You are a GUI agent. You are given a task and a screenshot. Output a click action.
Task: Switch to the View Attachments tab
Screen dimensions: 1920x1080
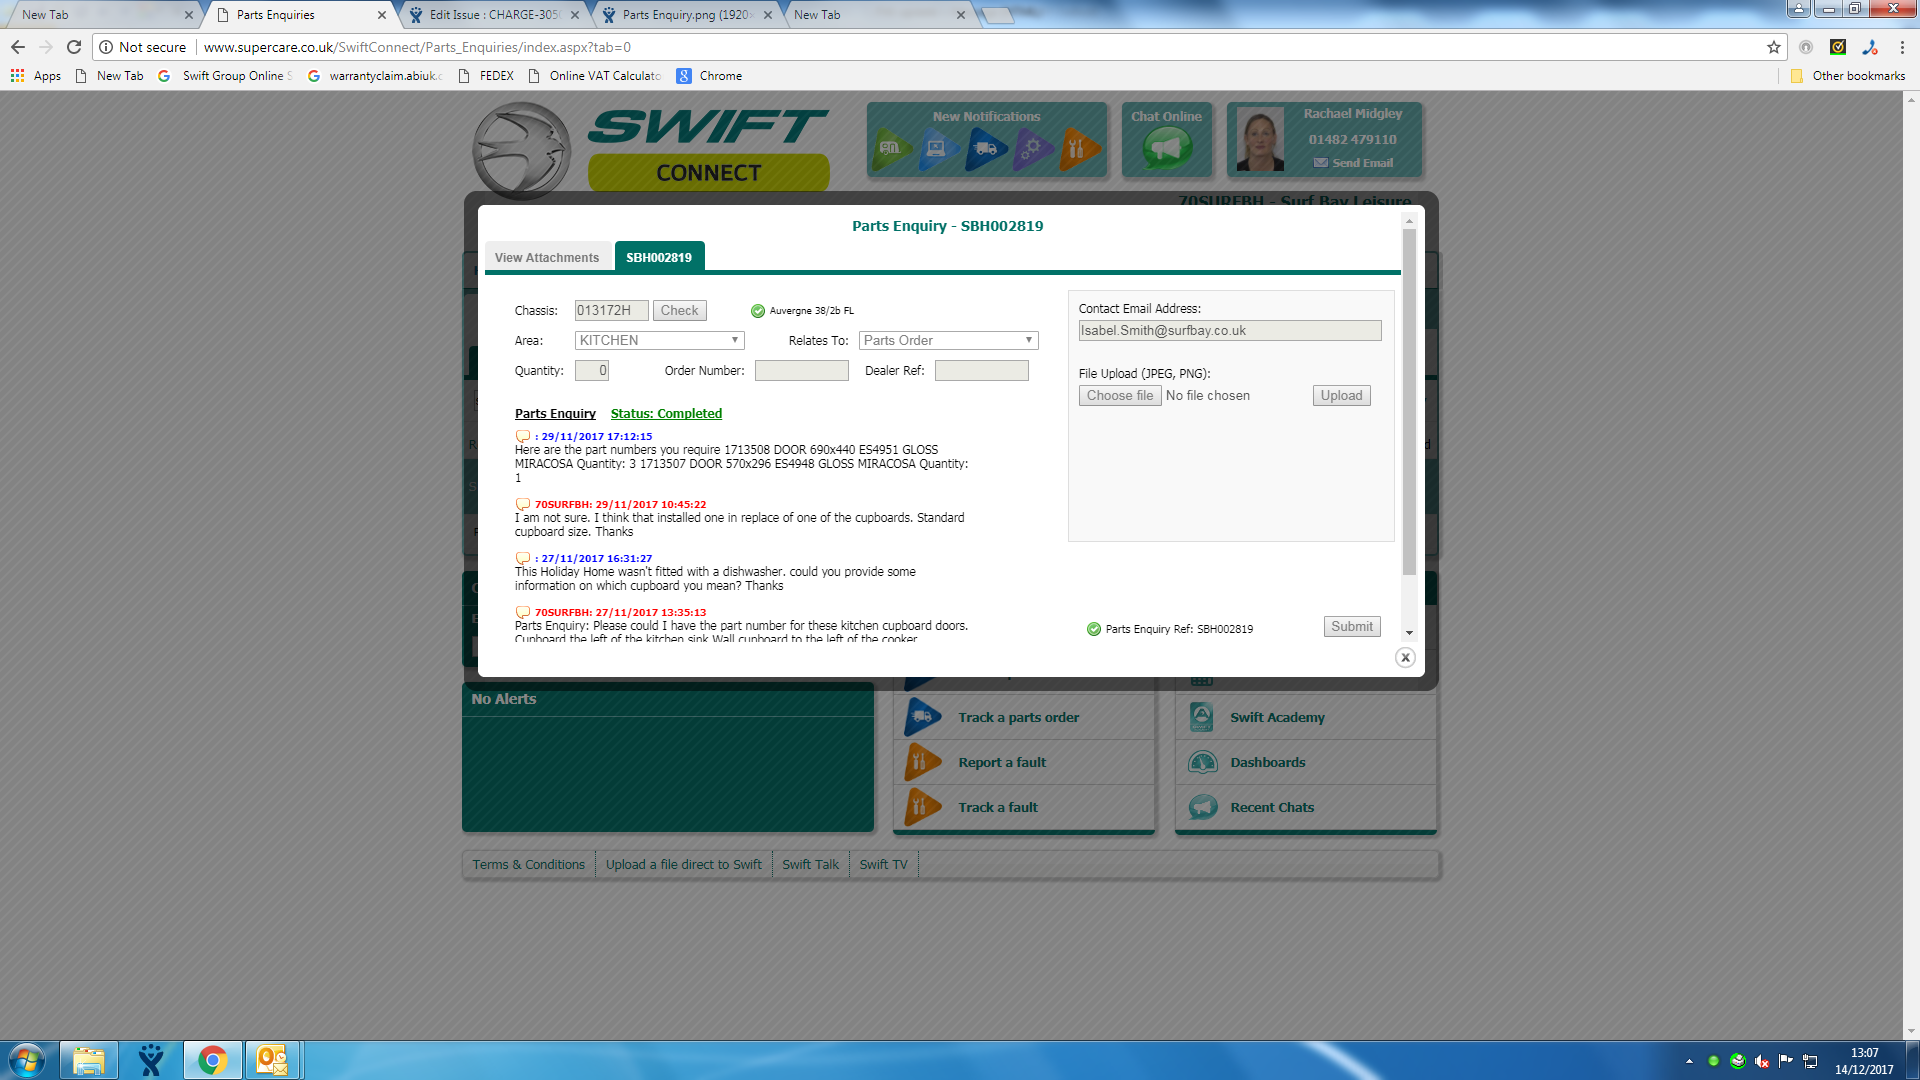pyautogui.click(x=546, y=258)
